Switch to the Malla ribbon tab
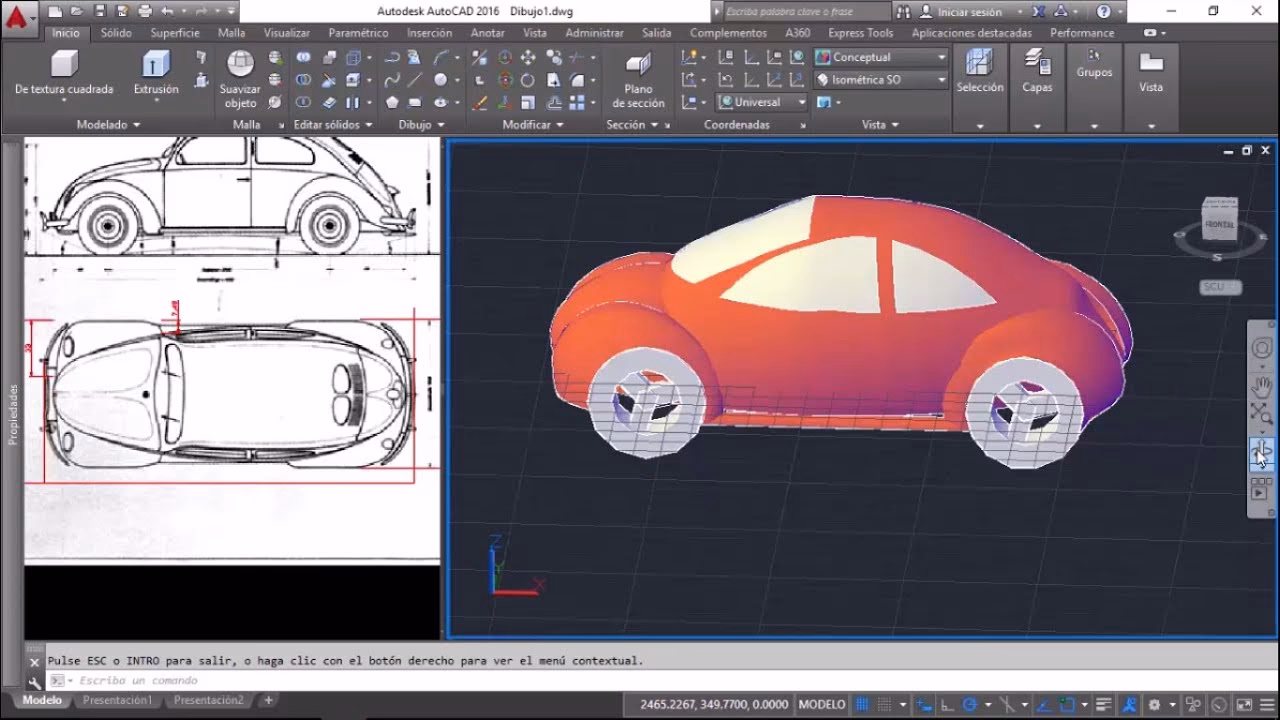This screenshot has height=720, width=1280. 232,32
